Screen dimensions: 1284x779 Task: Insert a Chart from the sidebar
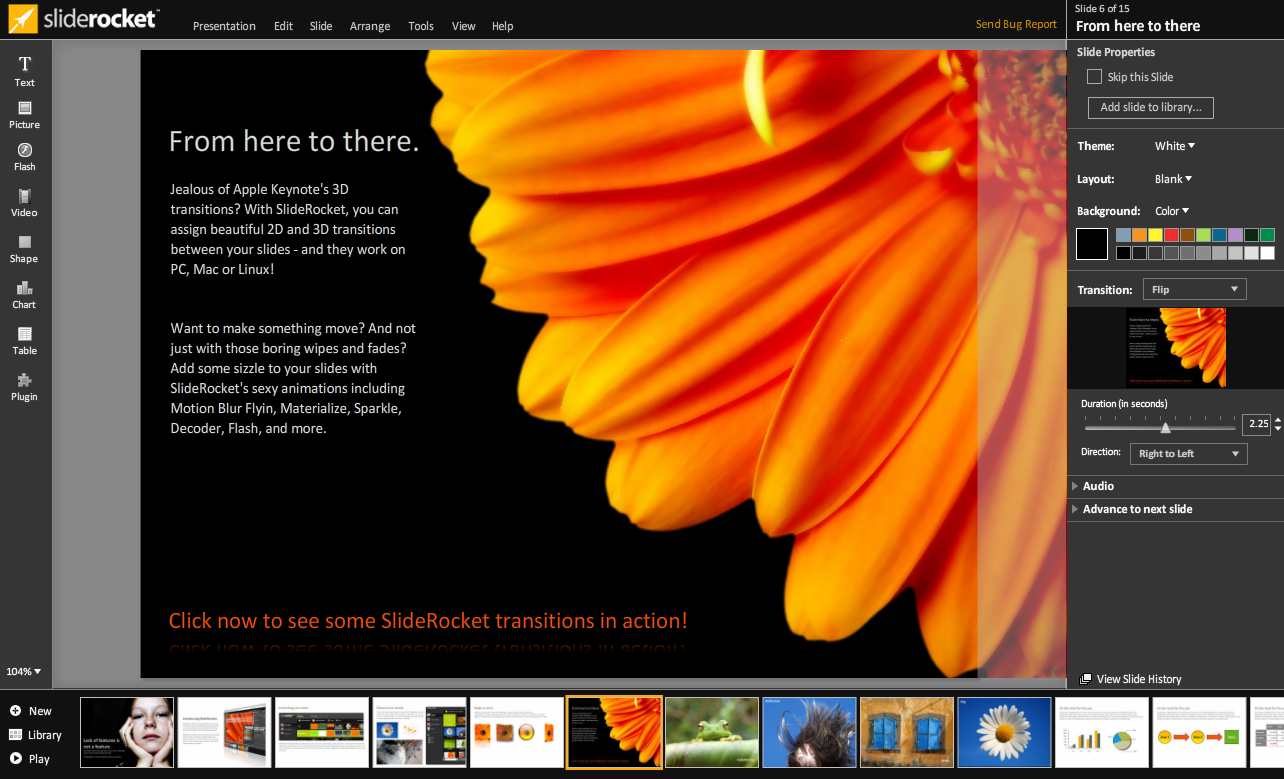(25, 294)
